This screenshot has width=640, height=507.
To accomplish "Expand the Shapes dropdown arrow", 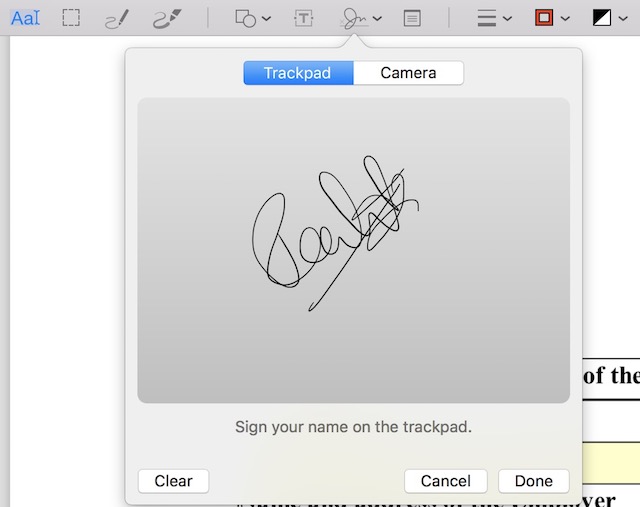I will 266,19.
